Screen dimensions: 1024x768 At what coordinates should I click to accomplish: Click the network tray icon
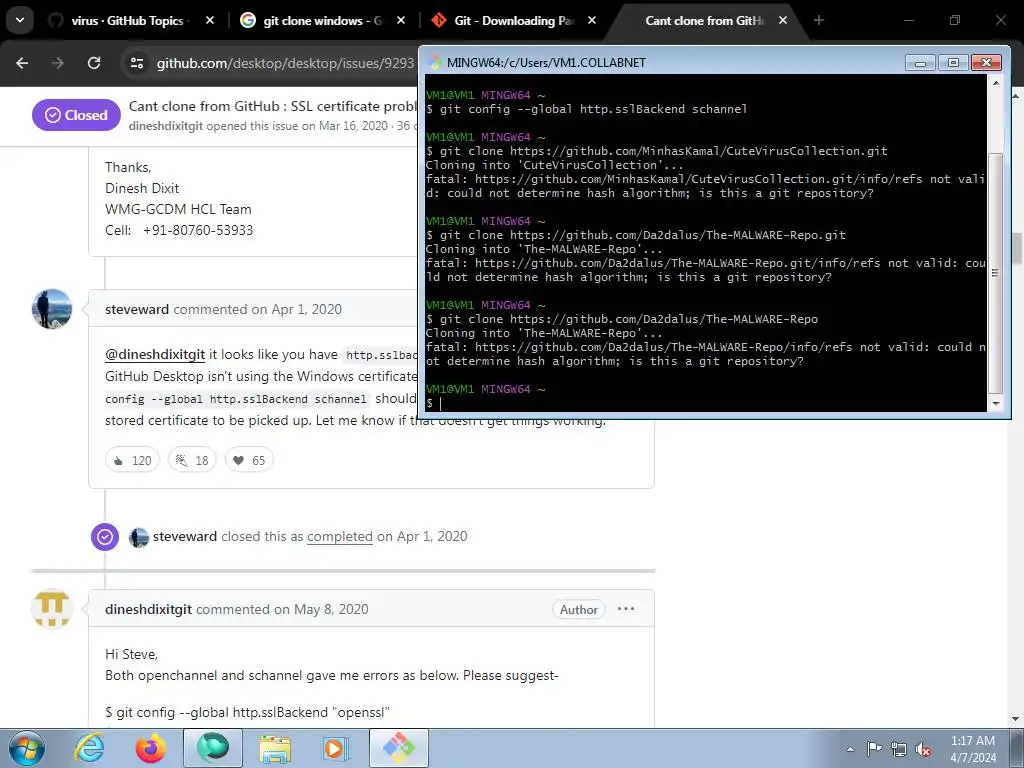click(899, 749)
